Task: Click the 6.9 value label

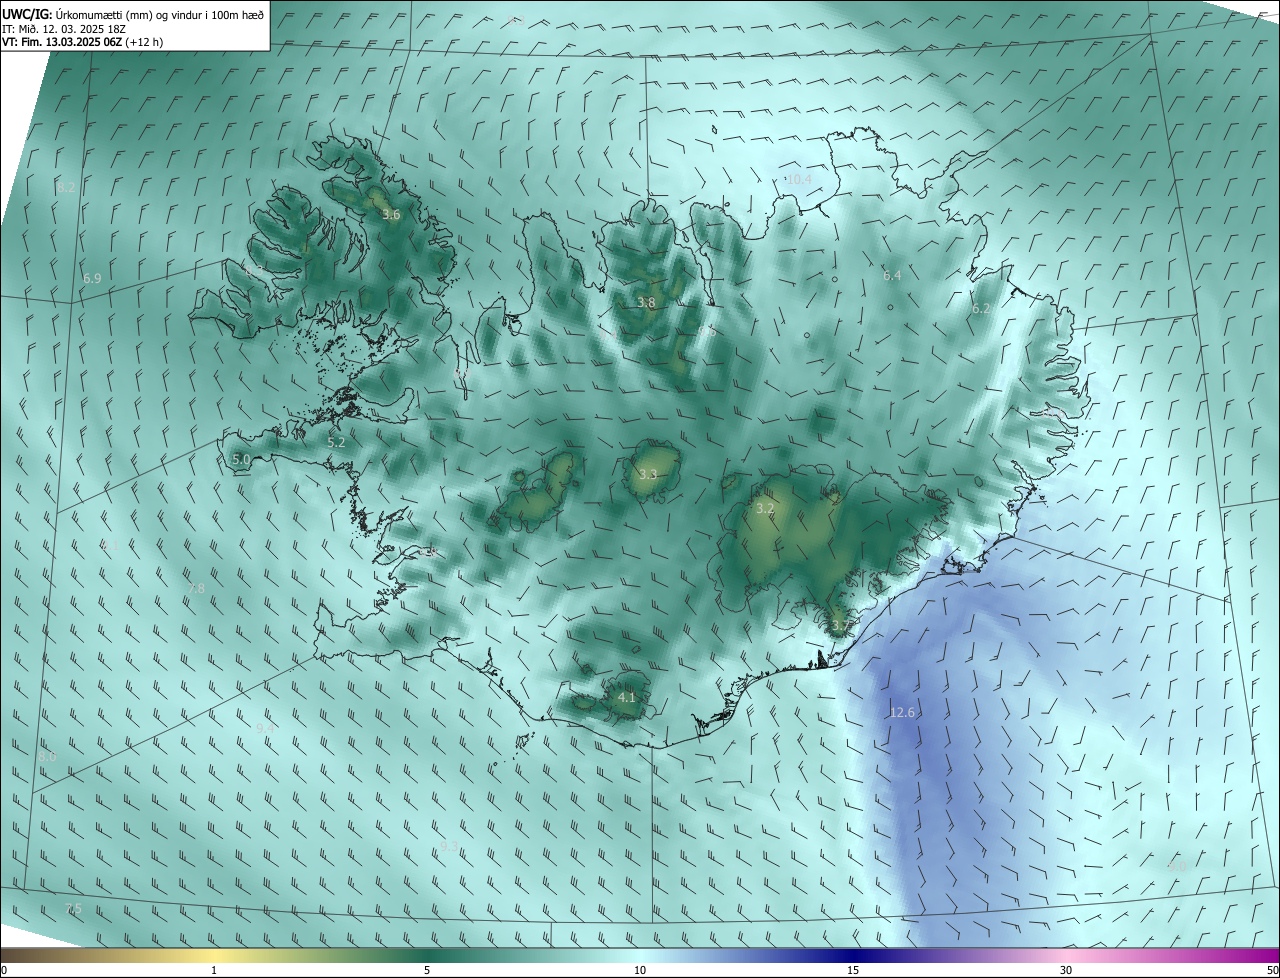Action: (92, 278)
